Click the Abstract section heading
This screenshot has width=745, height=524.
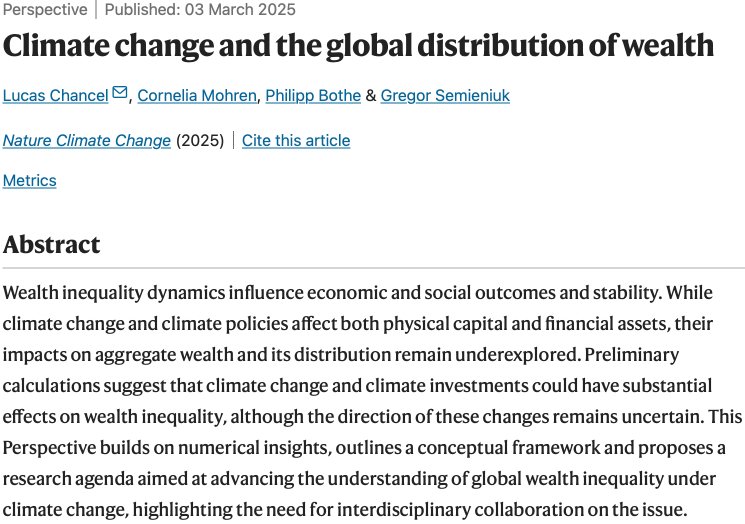tap(52, 244)
